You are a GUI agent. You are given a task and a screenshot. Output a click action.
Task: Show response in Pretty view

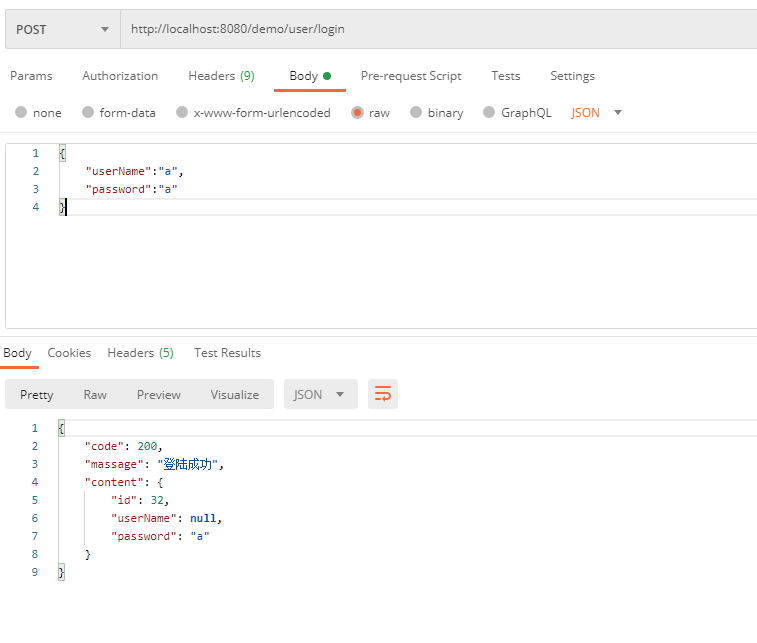37,394
